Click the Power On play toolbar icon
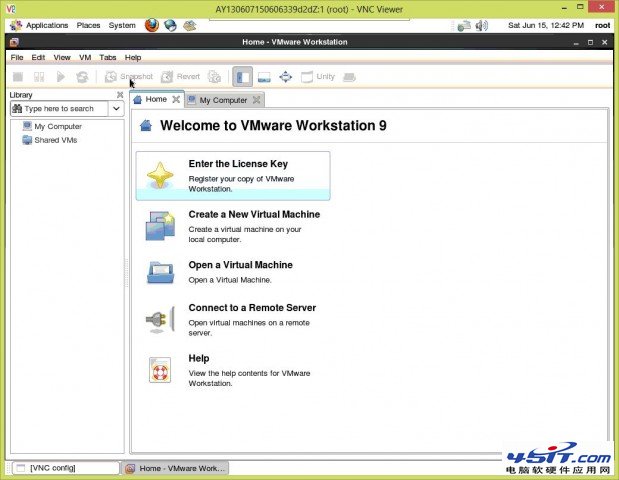619x480 pixels. [60, 77]
